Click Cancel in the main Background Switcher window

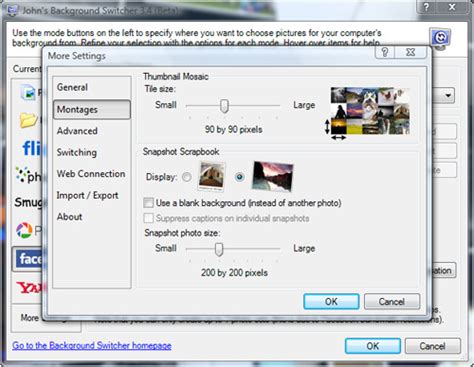pyautogui.click(x=433, y=346)
